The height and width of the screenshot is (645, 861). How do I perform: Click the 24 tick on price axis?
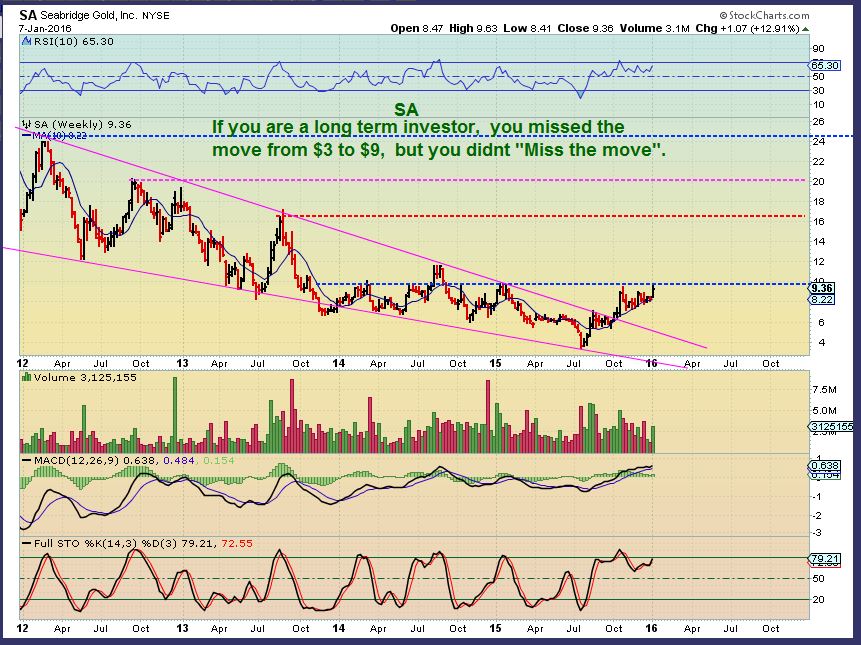coord(818,141)
